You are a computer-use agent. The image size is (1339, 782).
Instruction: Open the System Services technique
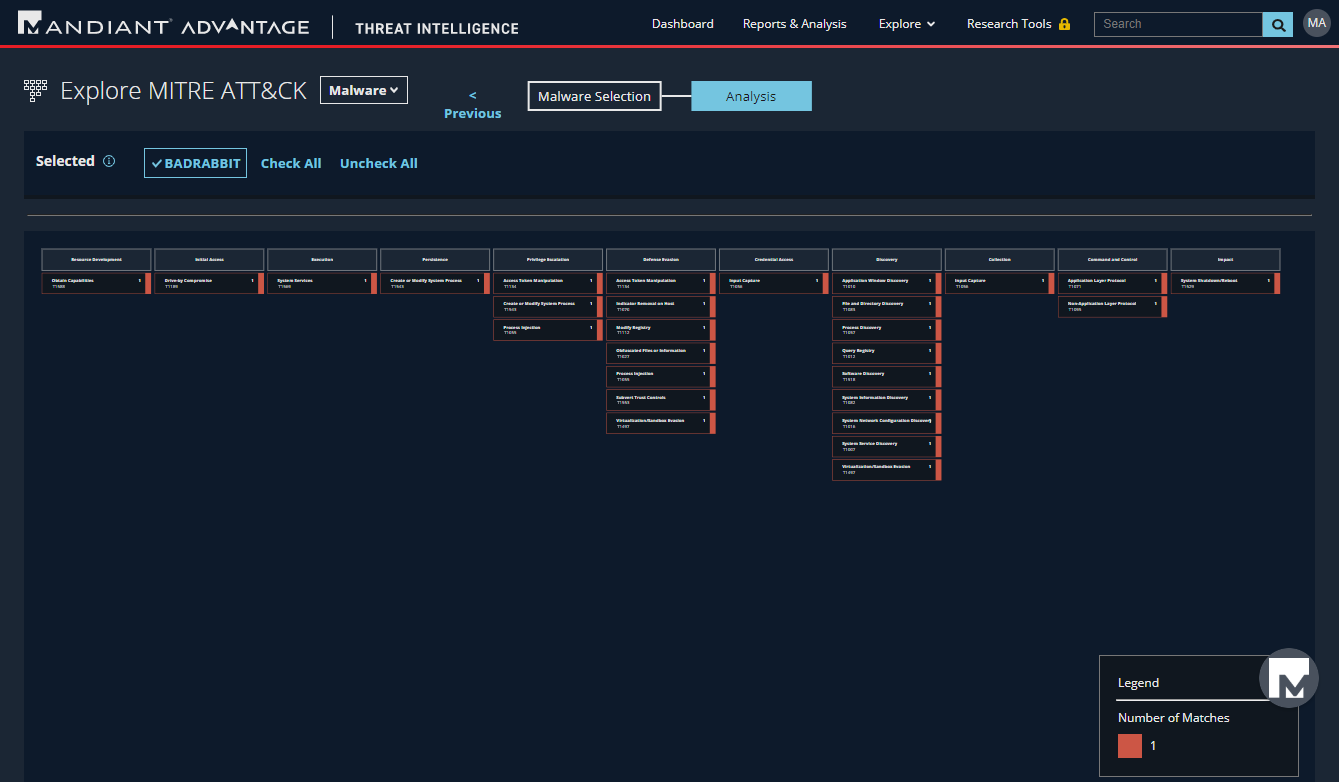coord(322,283)
